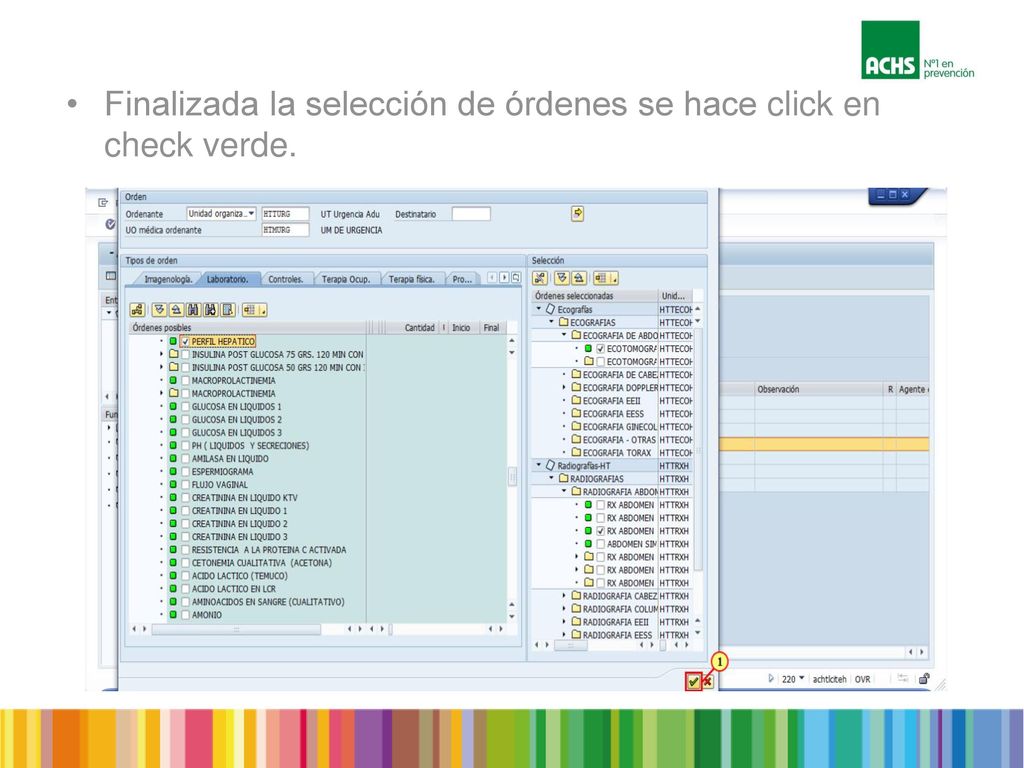Viewport: 1024px width, 768px height.
Task: Click the Radiografías-HT document icon
Action: click(551, 465)
